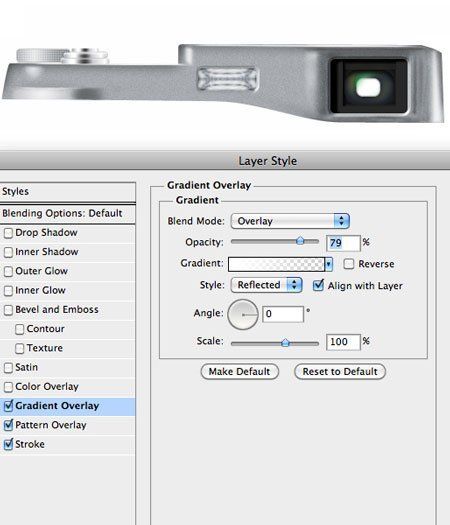The height and width of the screenshot is (525, 450).
Task: Enable the Satin checkbox
Action: [x=8, y=368]
